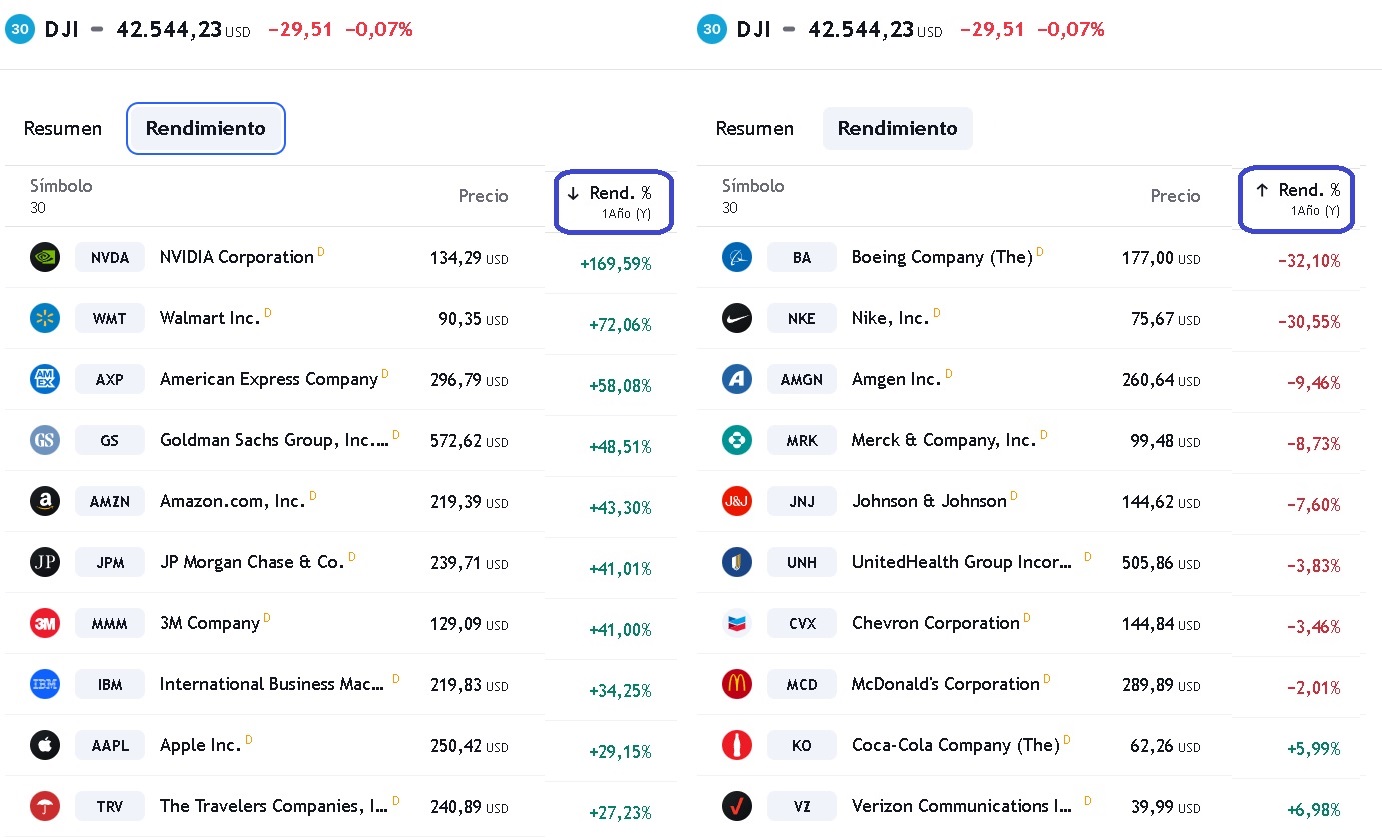
Task: Select the Rendimiento tab in left panel
Action: 206,129
